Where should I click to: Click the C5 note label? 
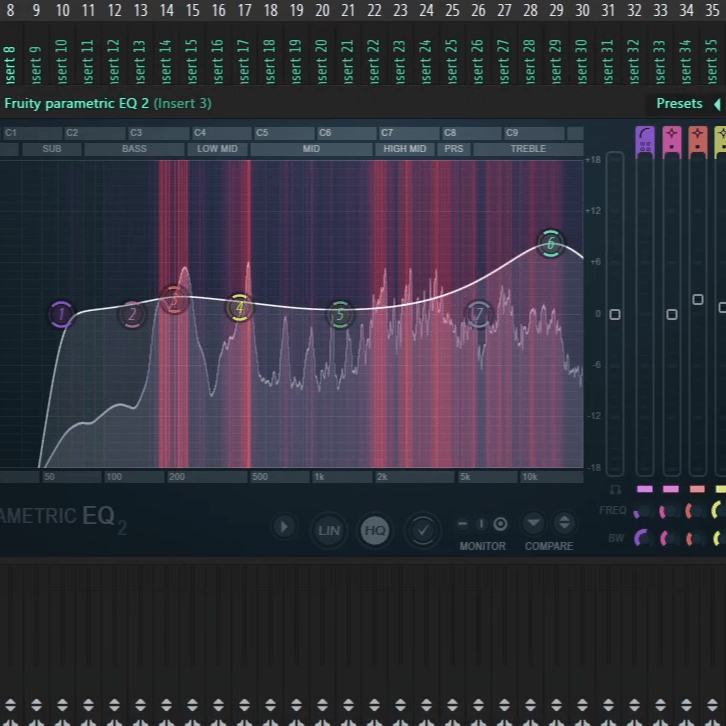pyautogui.click(x=262, y=133)
